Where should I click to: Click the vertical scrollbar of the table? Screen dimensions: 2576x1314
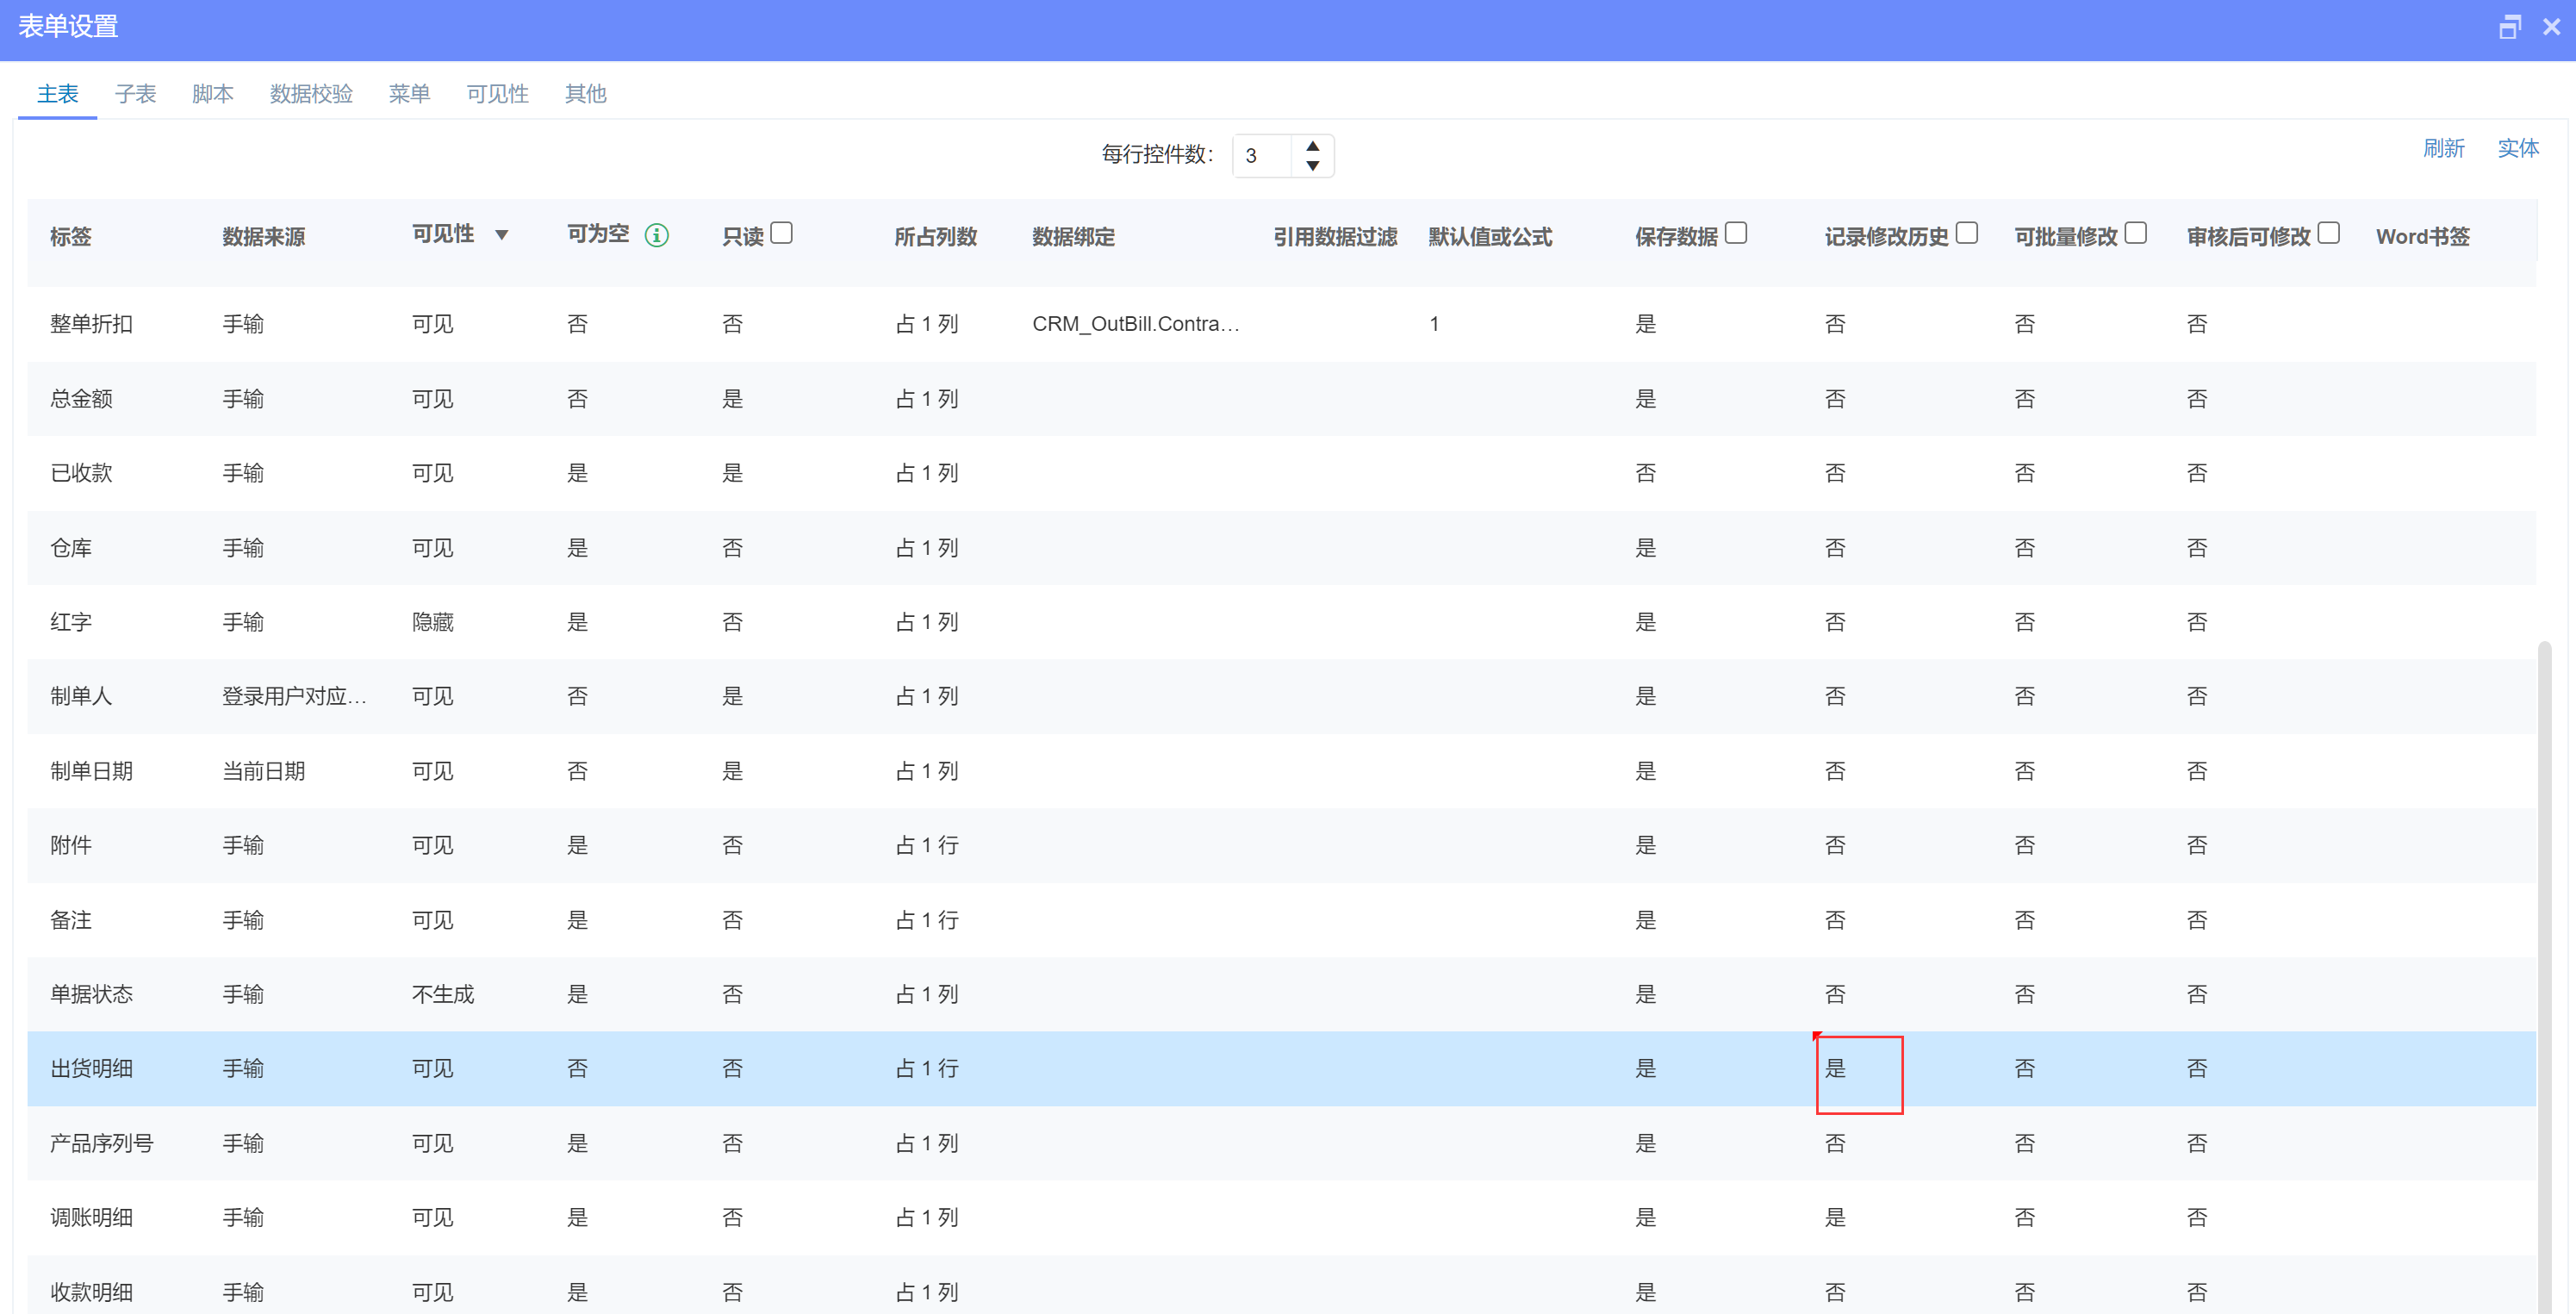point(2545,976)
